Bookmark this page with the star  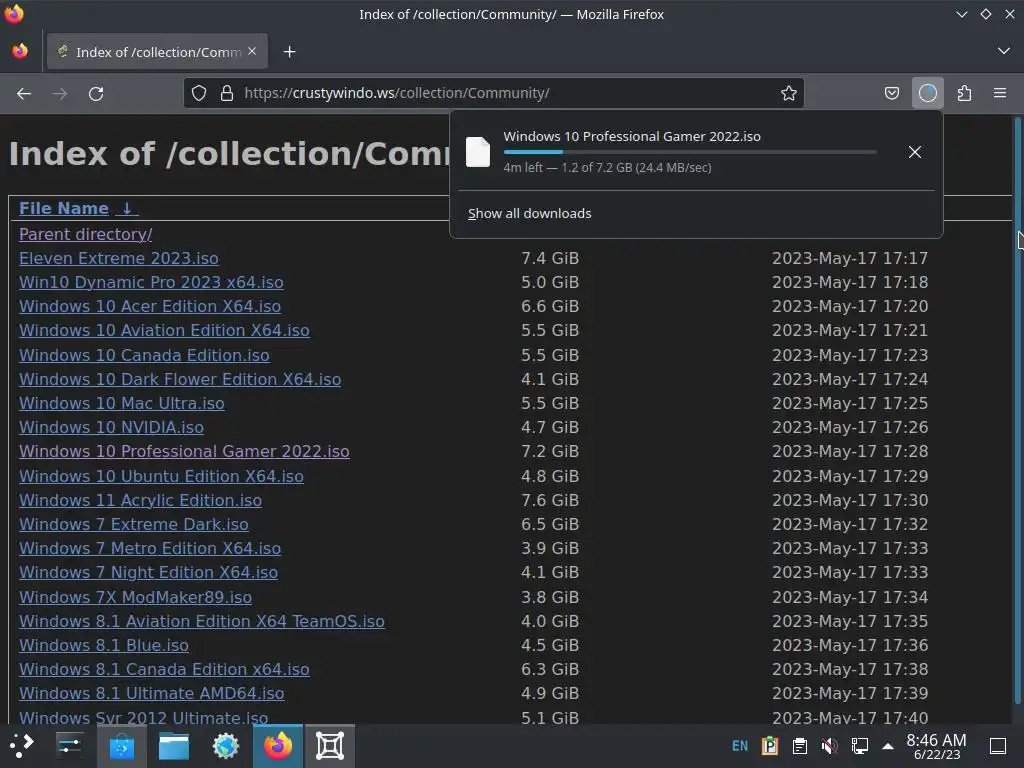(x=789, y=93)
